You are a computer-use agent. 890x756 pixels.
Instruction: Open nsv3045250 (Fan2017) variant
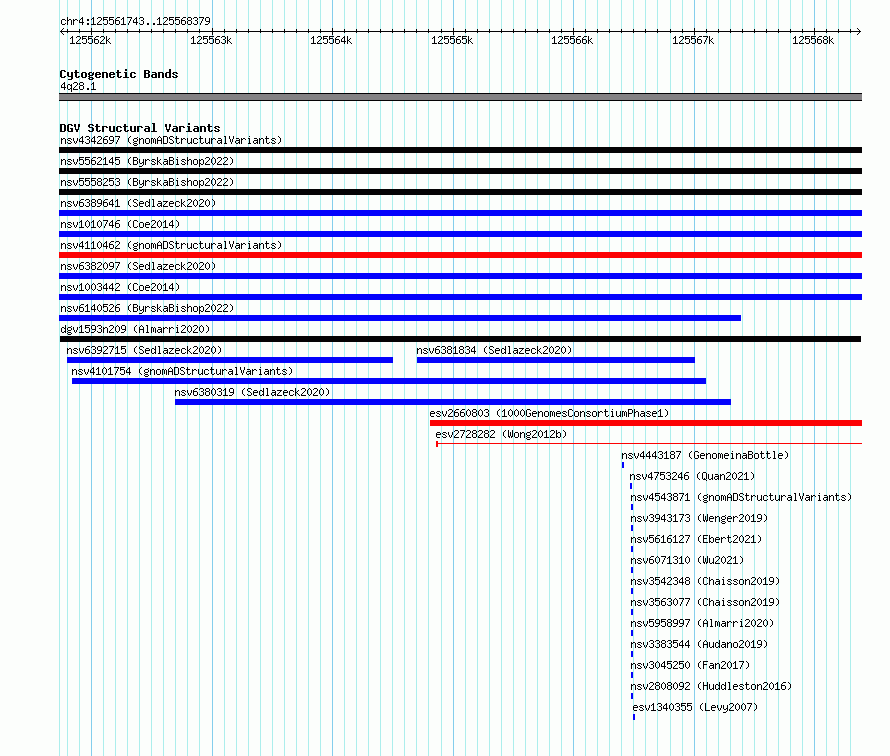pyautogui.click(x=690, y=665)
